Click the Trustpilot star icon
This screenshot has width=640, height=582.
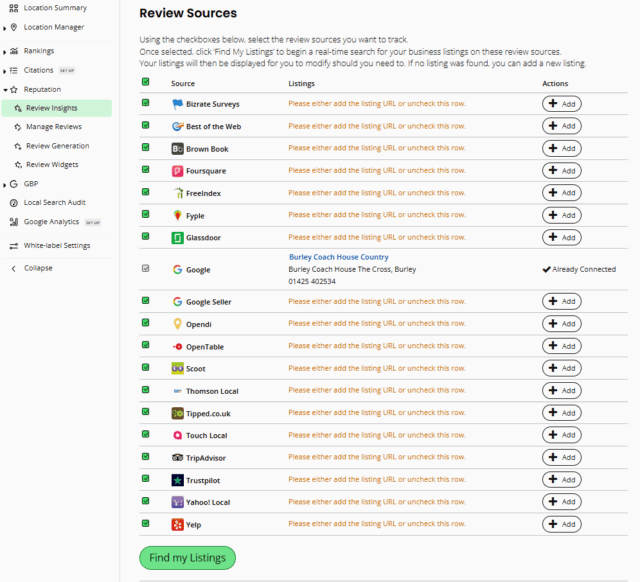click(x=177, y=479)
